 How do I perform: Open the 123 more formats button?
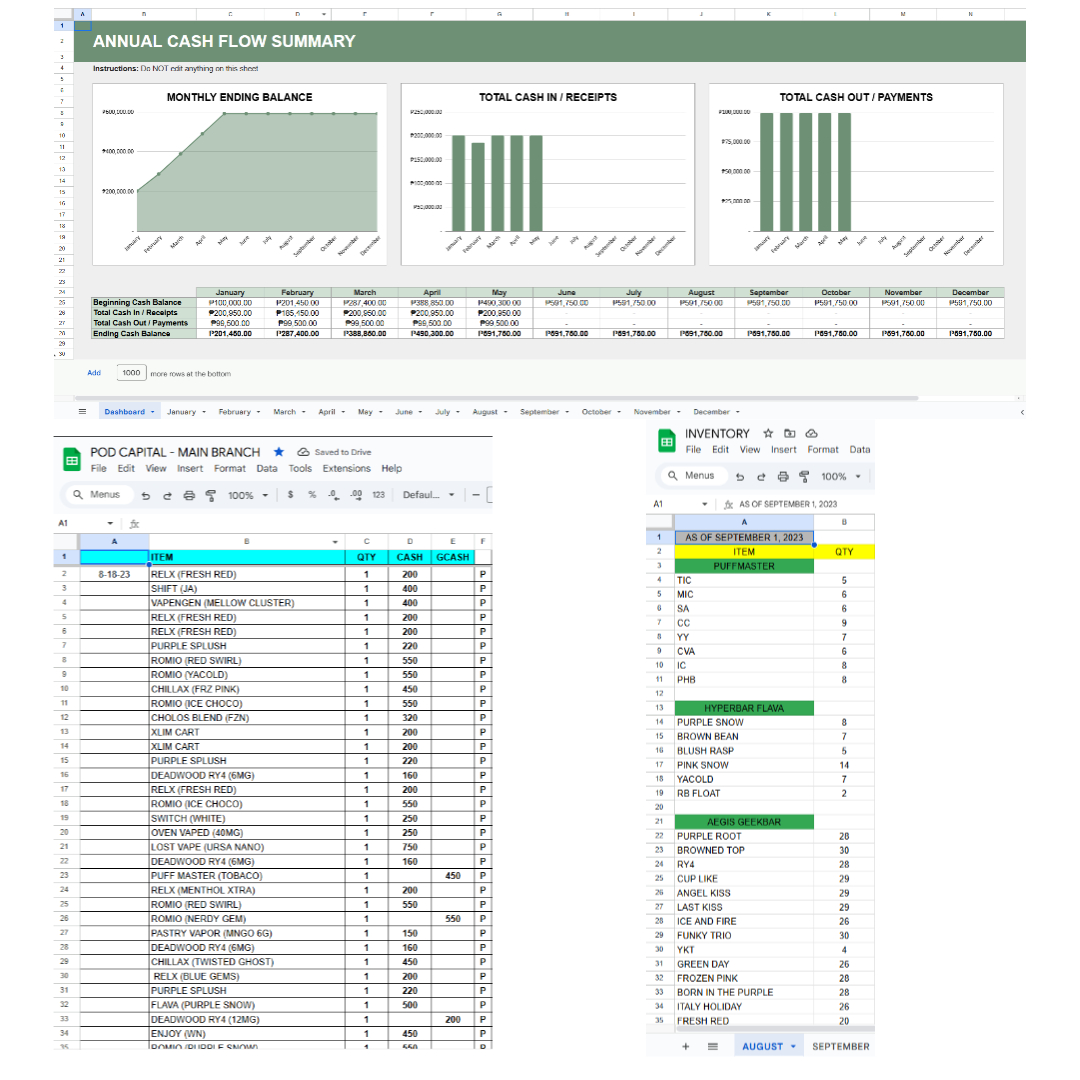pos(378,495)
